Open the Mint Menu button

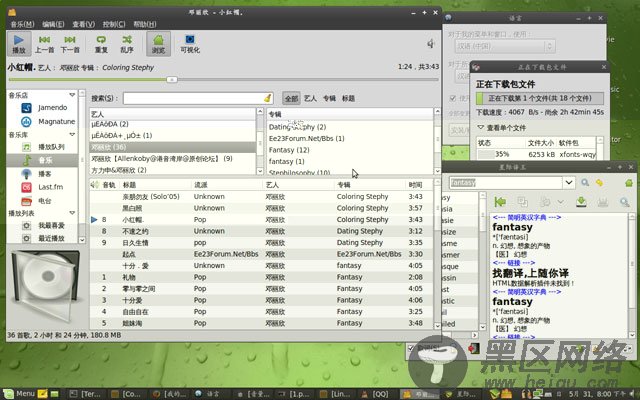coord(19,394)
